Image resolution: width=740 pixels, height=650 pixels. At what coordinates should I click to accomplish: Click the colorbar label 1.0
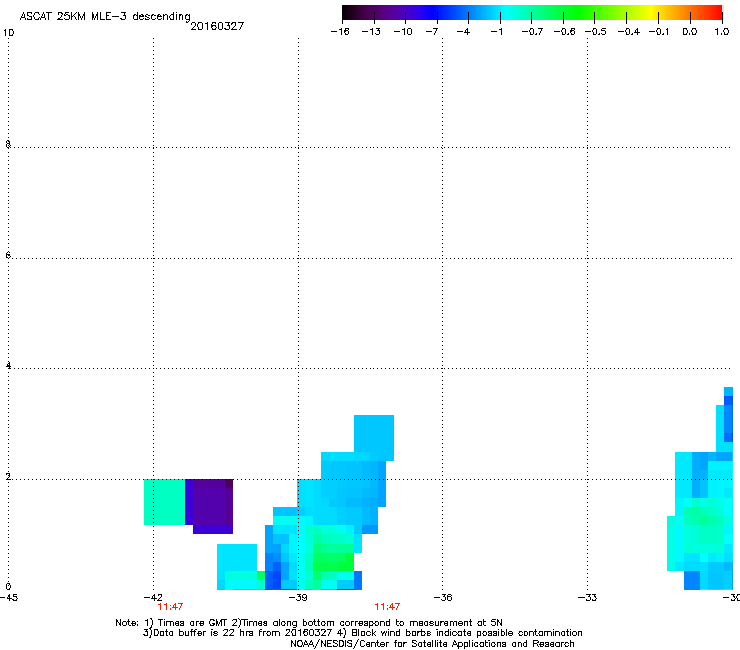point(722,32)
